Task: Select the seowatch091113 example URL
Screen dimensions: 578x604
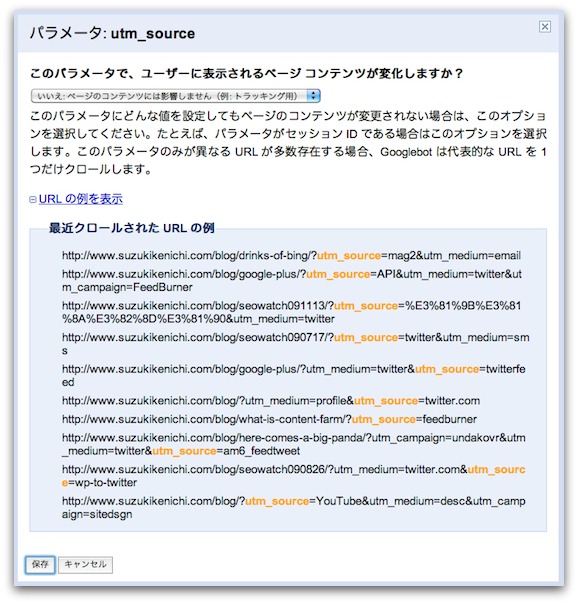Action: click(x=292, y=312)
